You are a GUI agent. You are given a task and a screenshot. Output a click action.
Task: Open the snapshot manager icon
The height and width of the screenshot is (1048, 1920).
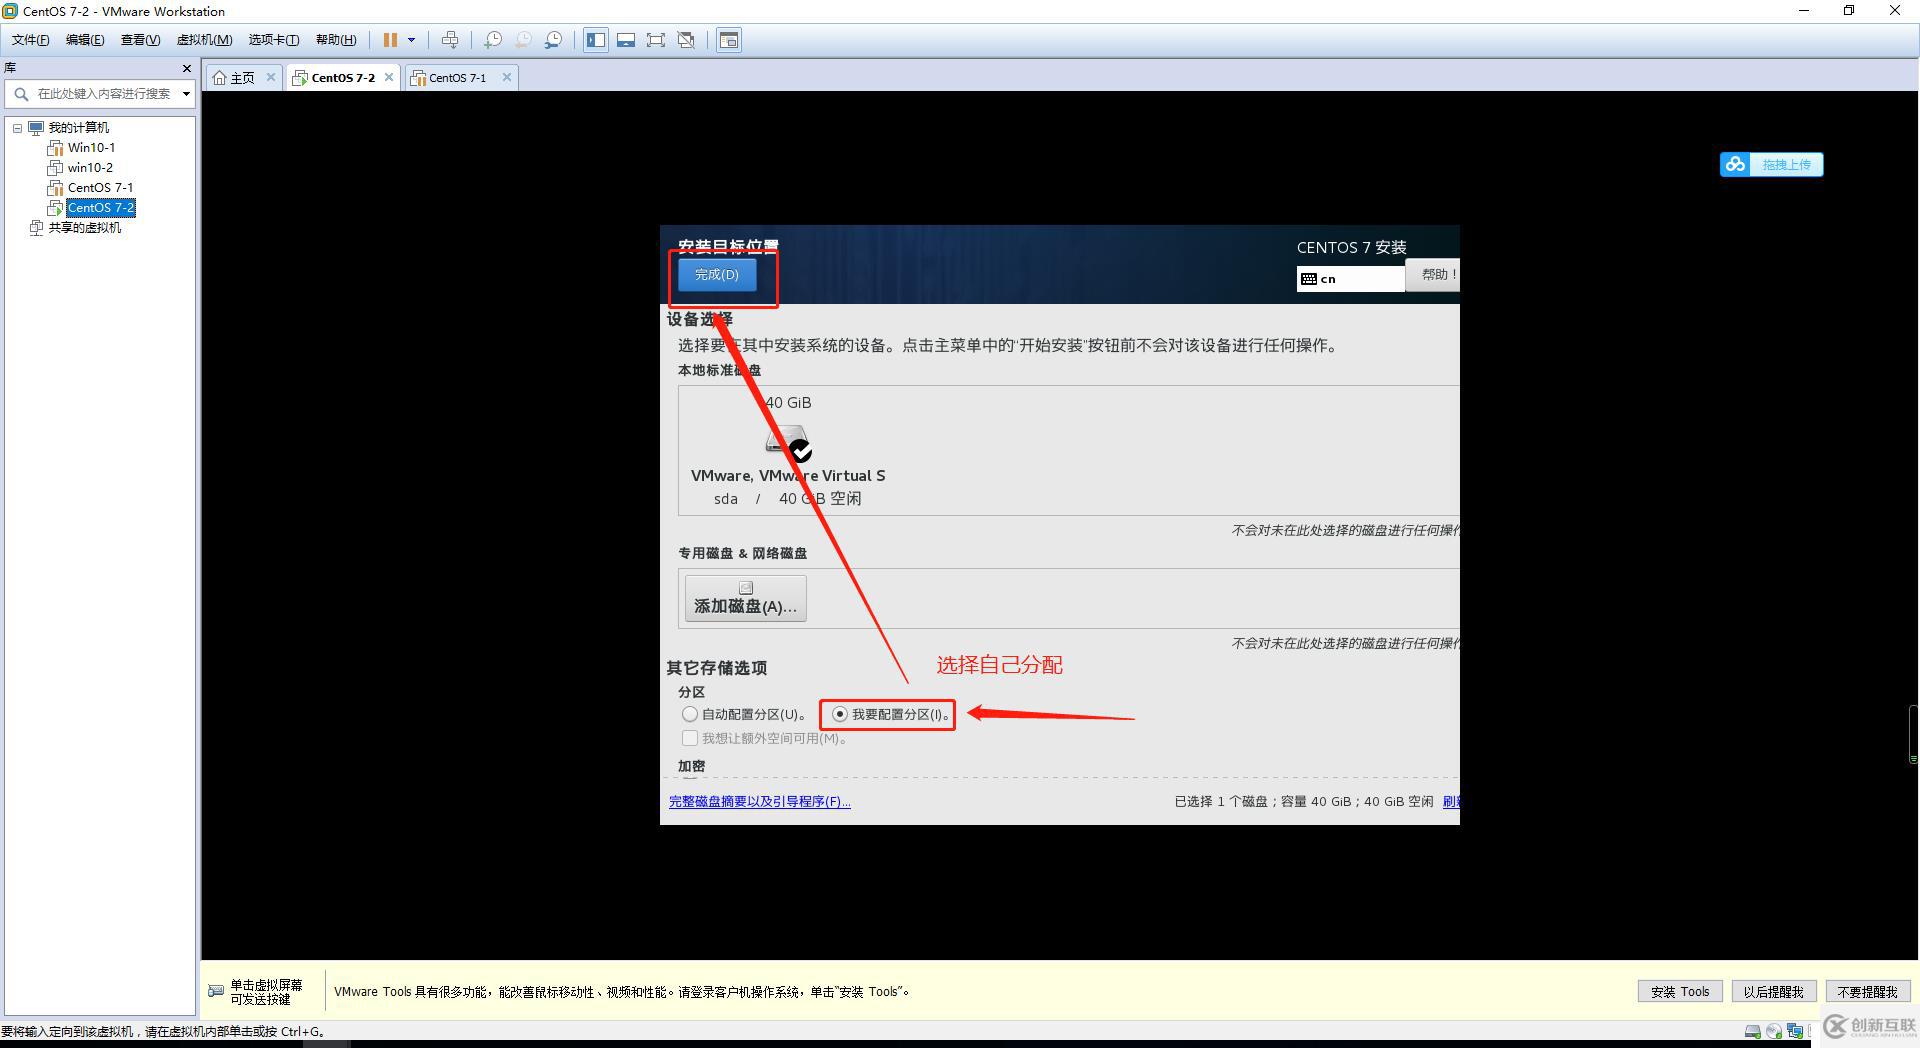(553, 40)
